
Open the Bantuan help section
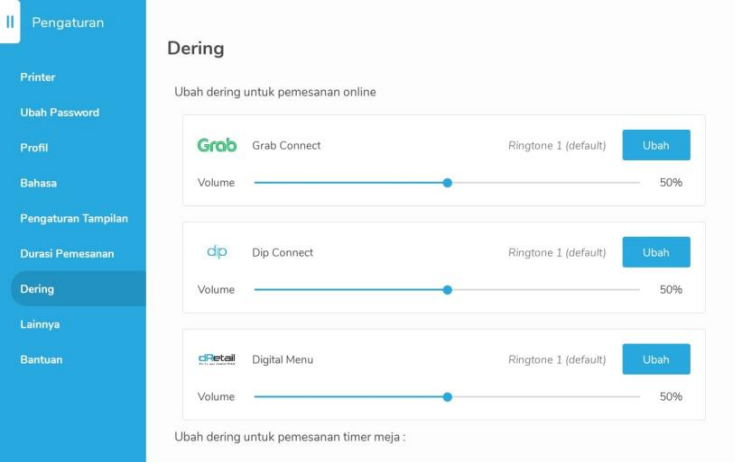(x=41, y=359)
